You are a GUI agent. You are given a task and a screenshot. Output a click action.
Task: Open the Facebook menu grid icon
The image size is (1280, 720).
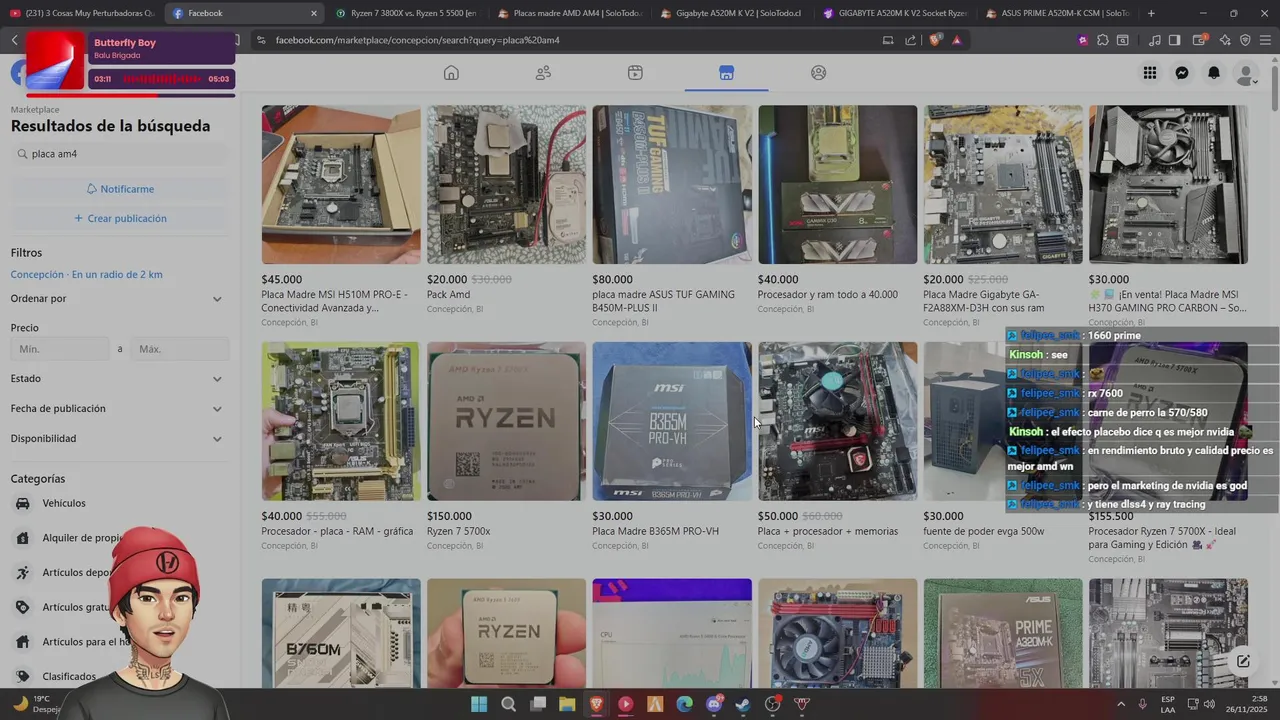[1150, 73]
